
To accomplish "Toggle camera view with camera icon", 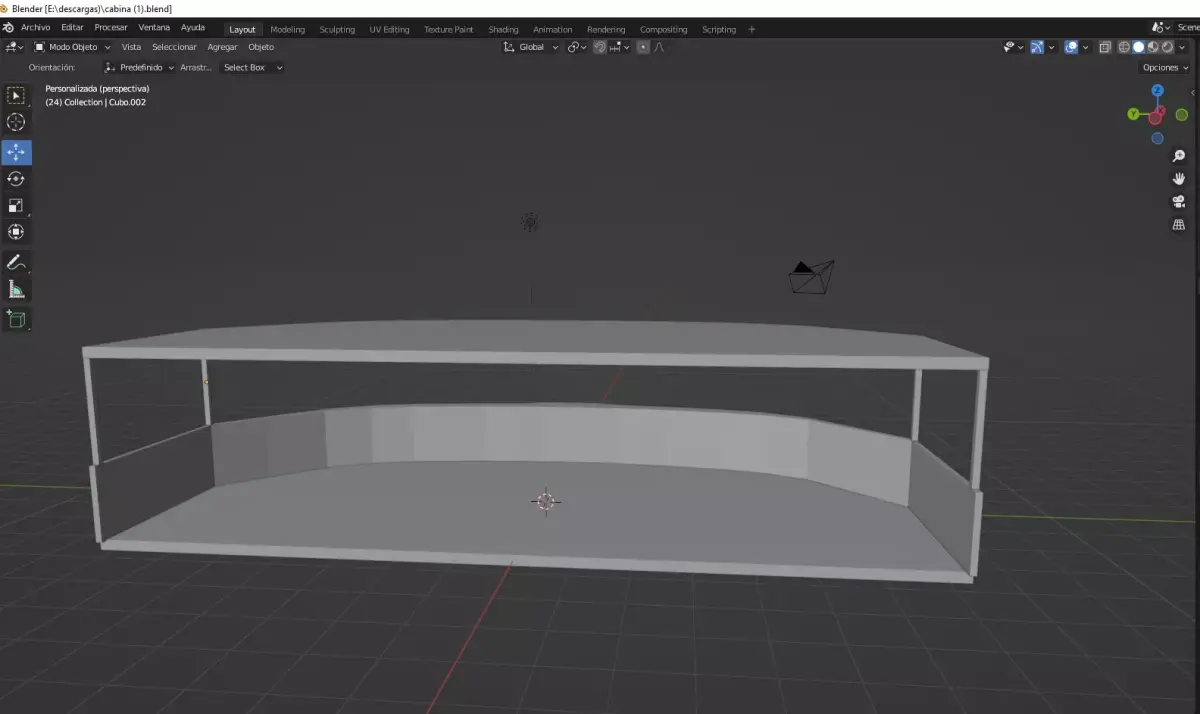I will 1179,202.
